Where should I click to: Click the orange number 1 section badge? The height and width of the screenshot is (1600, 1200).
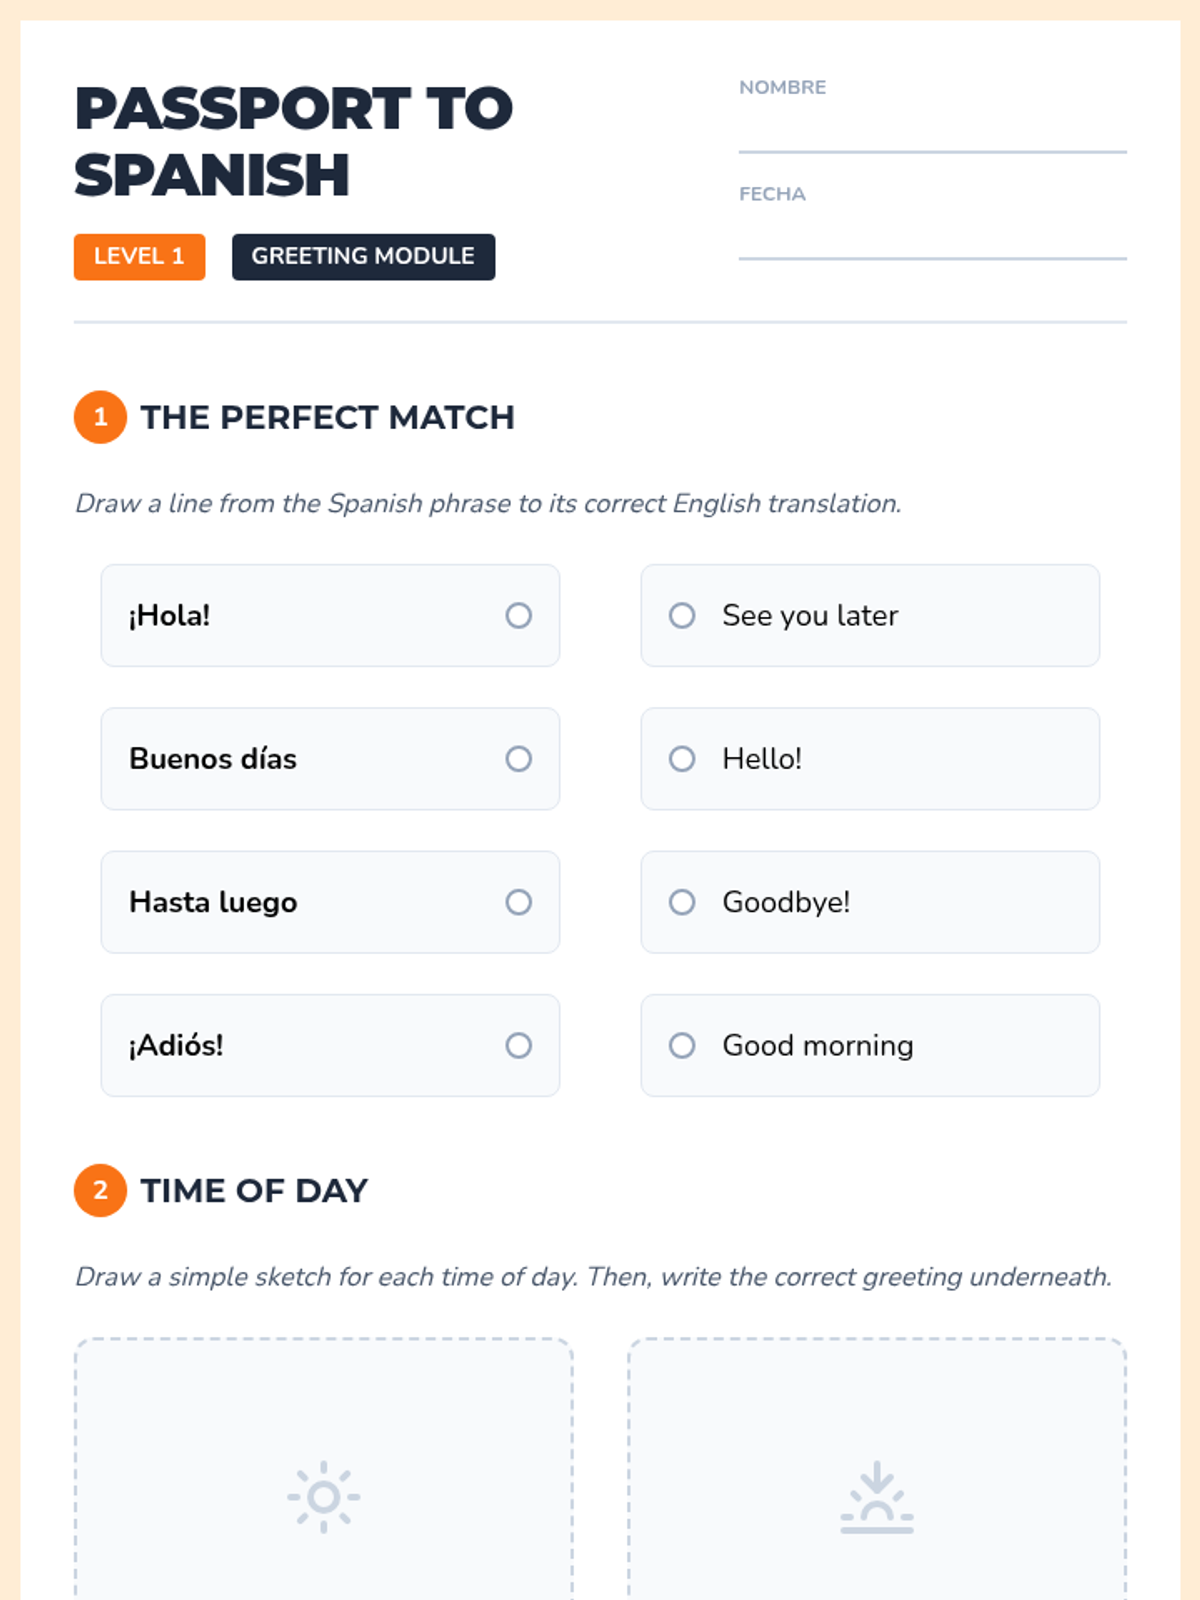[x=100, y=417]
